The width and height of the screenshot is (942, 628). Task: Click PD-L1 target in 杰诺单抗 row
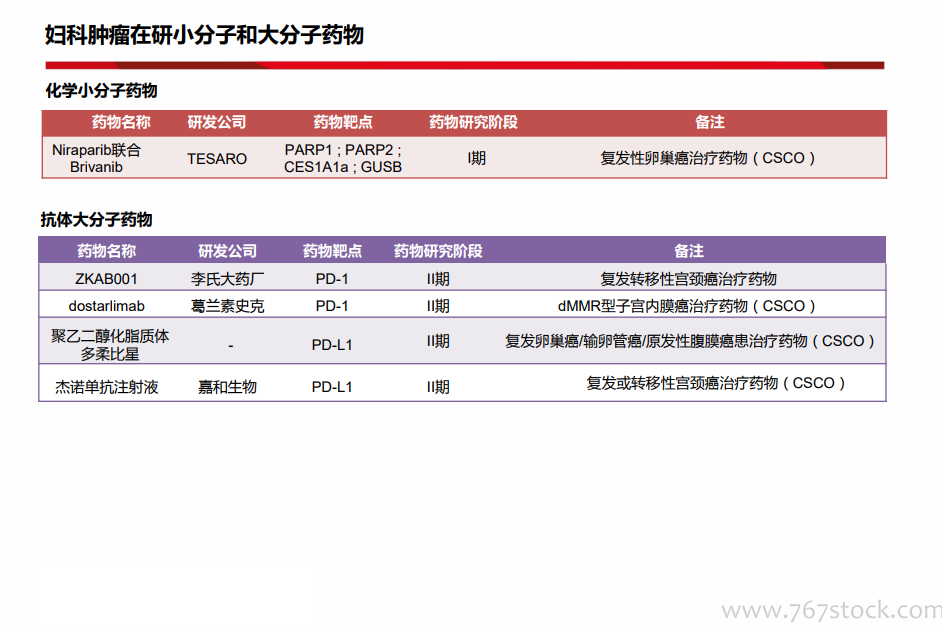(x=332, y=387)
